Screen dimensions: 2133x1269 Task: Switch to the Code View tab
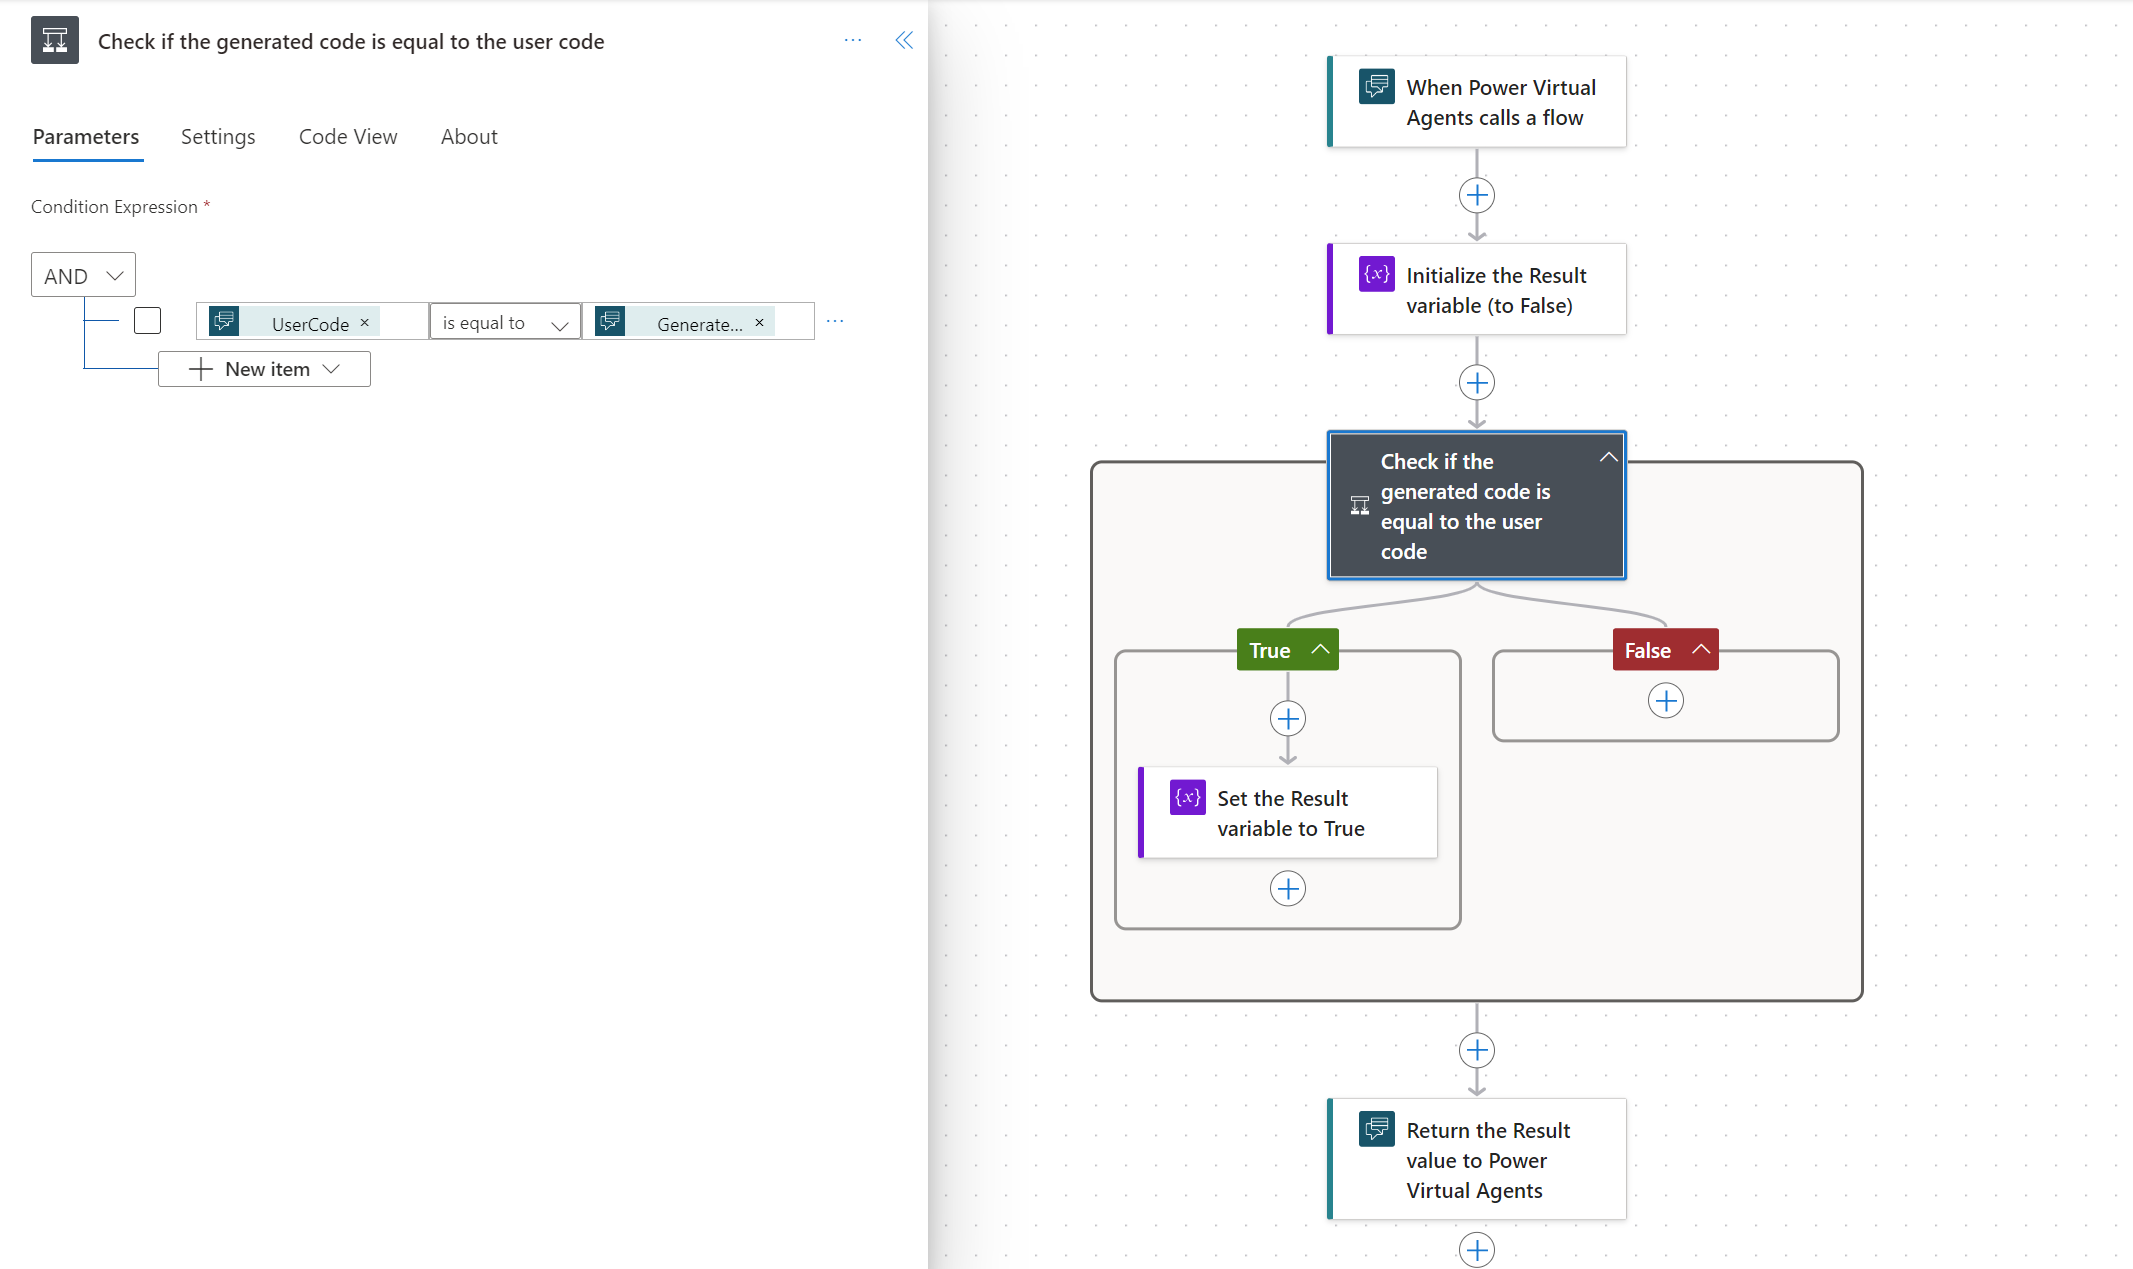point(348,137)
